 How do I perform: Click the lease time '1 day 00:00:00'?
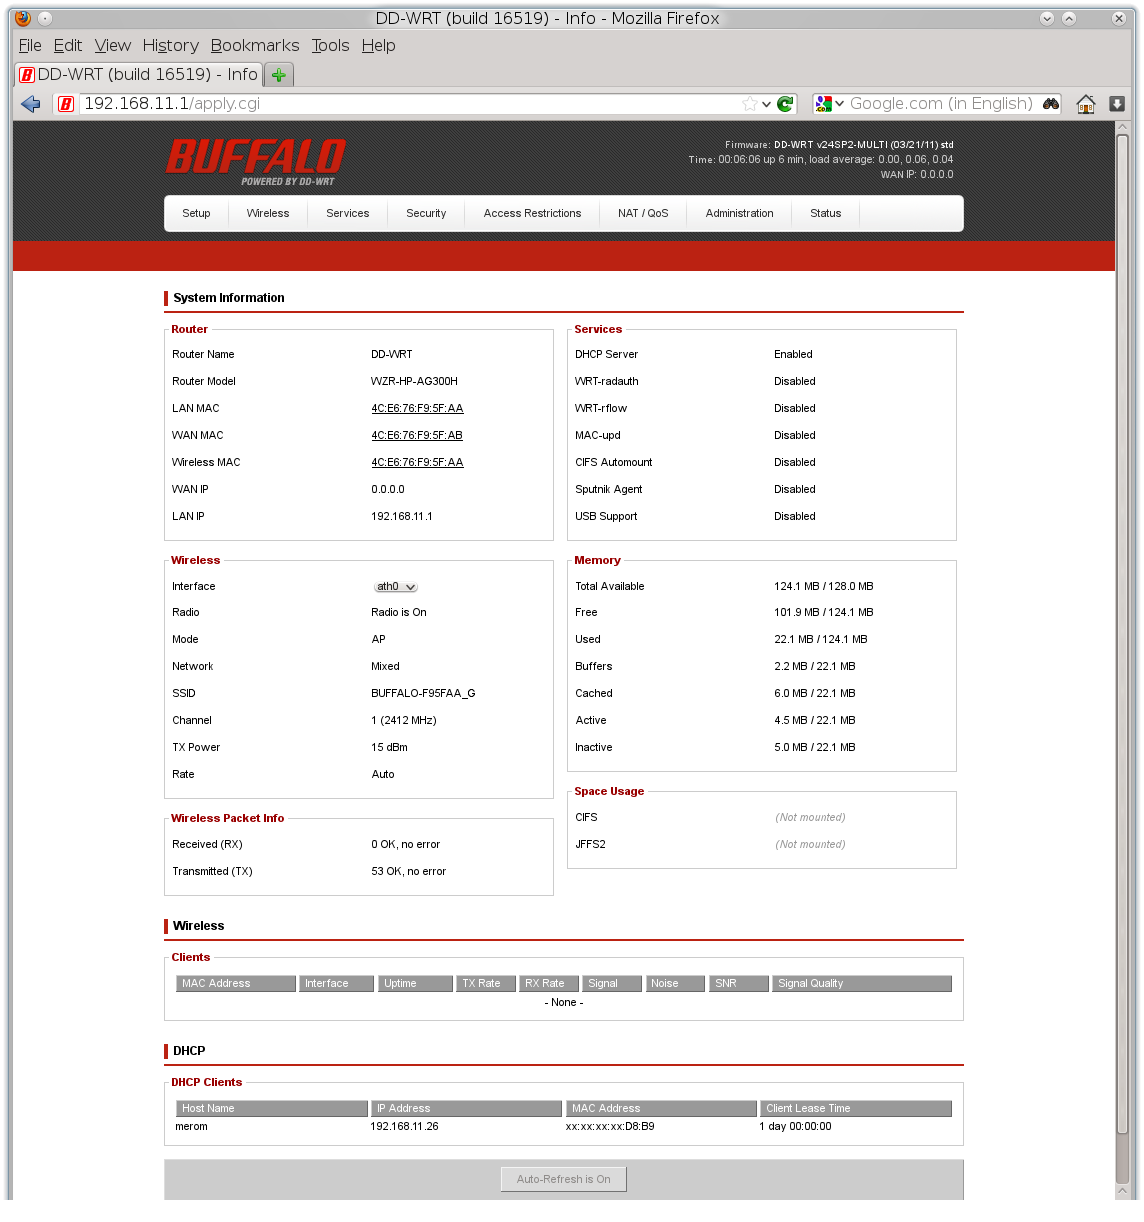[795, 1127]
